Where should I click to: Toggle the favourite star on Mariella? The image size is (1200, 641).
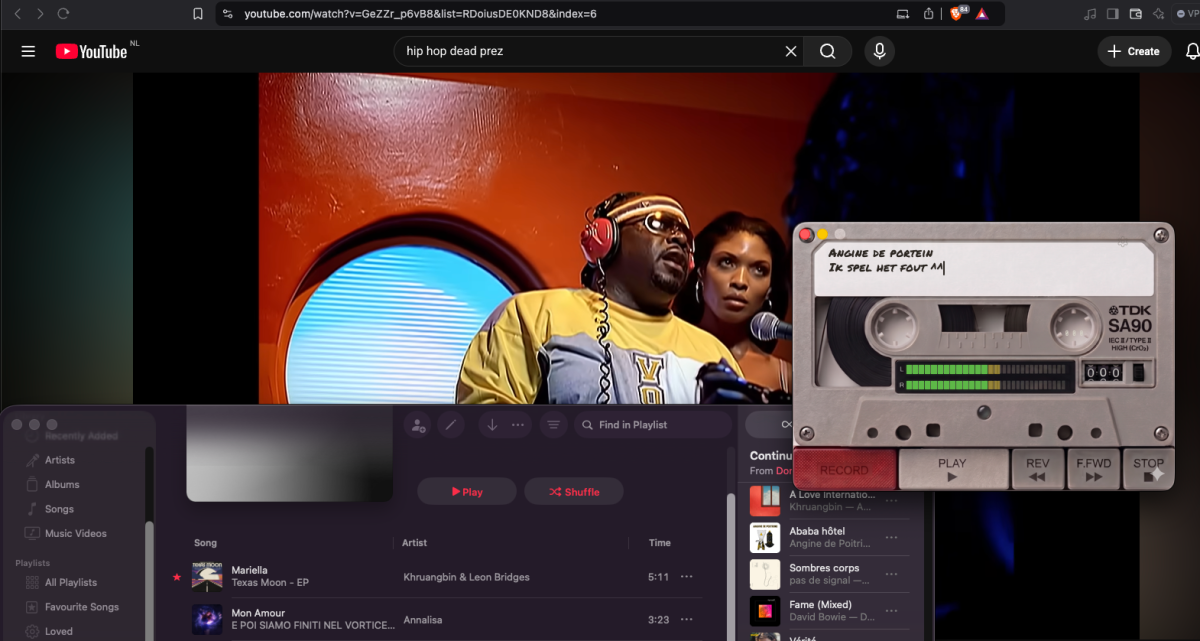tap(178, 577)
